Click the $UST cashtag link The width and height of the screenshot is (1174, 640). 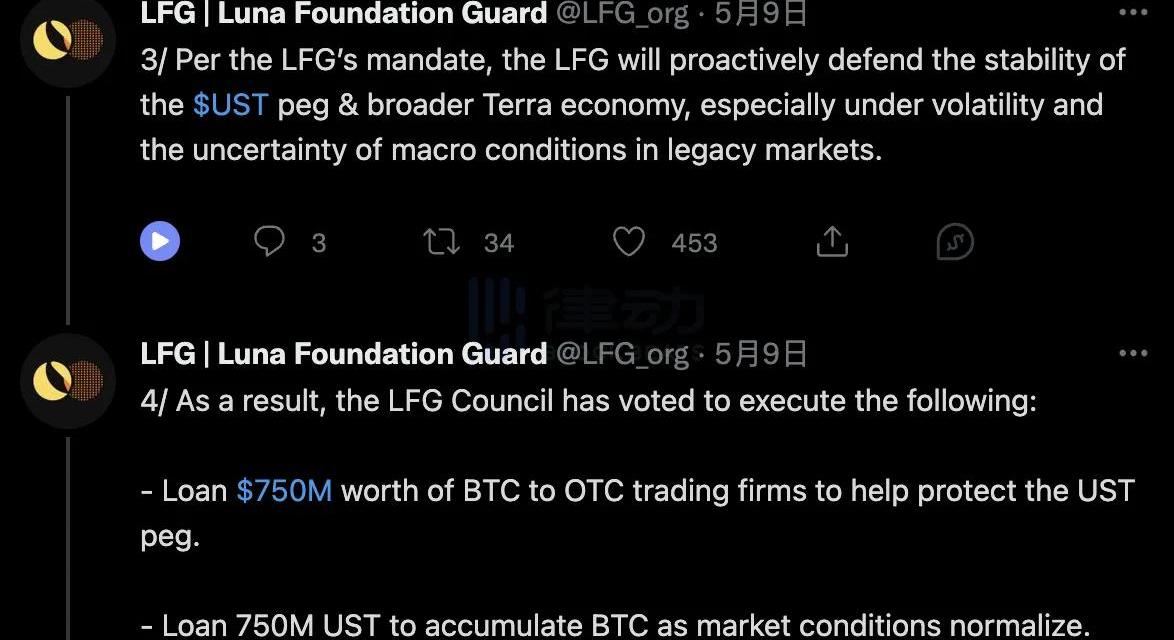(230, 105)
